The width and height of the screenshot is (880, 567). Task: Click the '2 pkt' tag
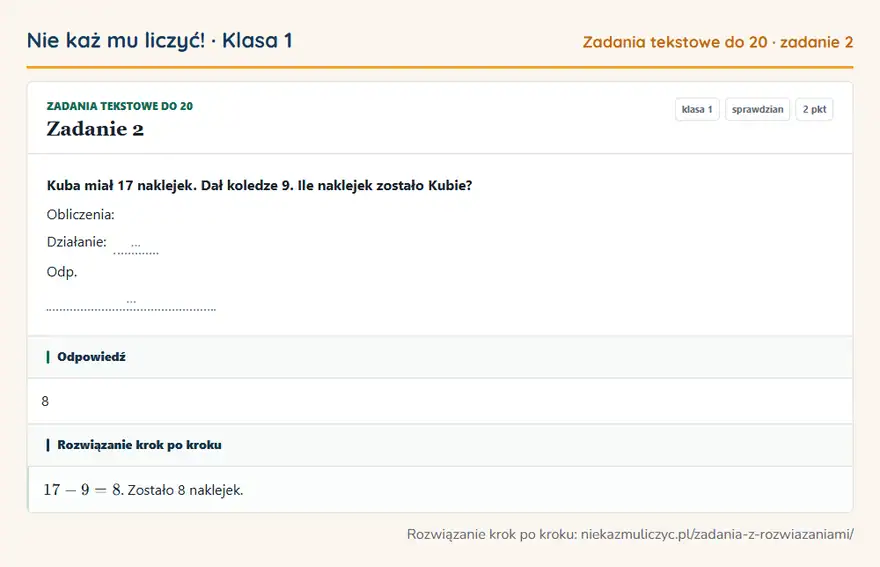coord(814,109)
